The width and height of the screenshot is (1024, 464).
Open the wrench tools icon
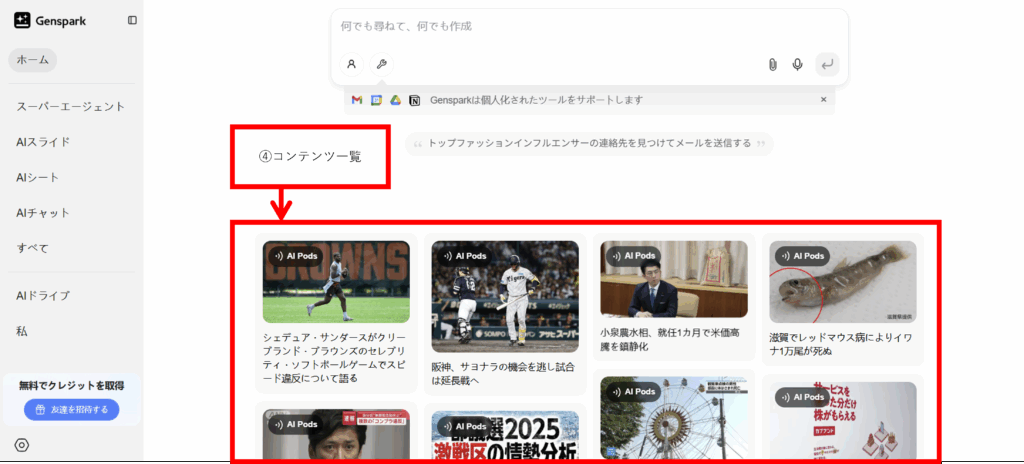click(381, 64)
